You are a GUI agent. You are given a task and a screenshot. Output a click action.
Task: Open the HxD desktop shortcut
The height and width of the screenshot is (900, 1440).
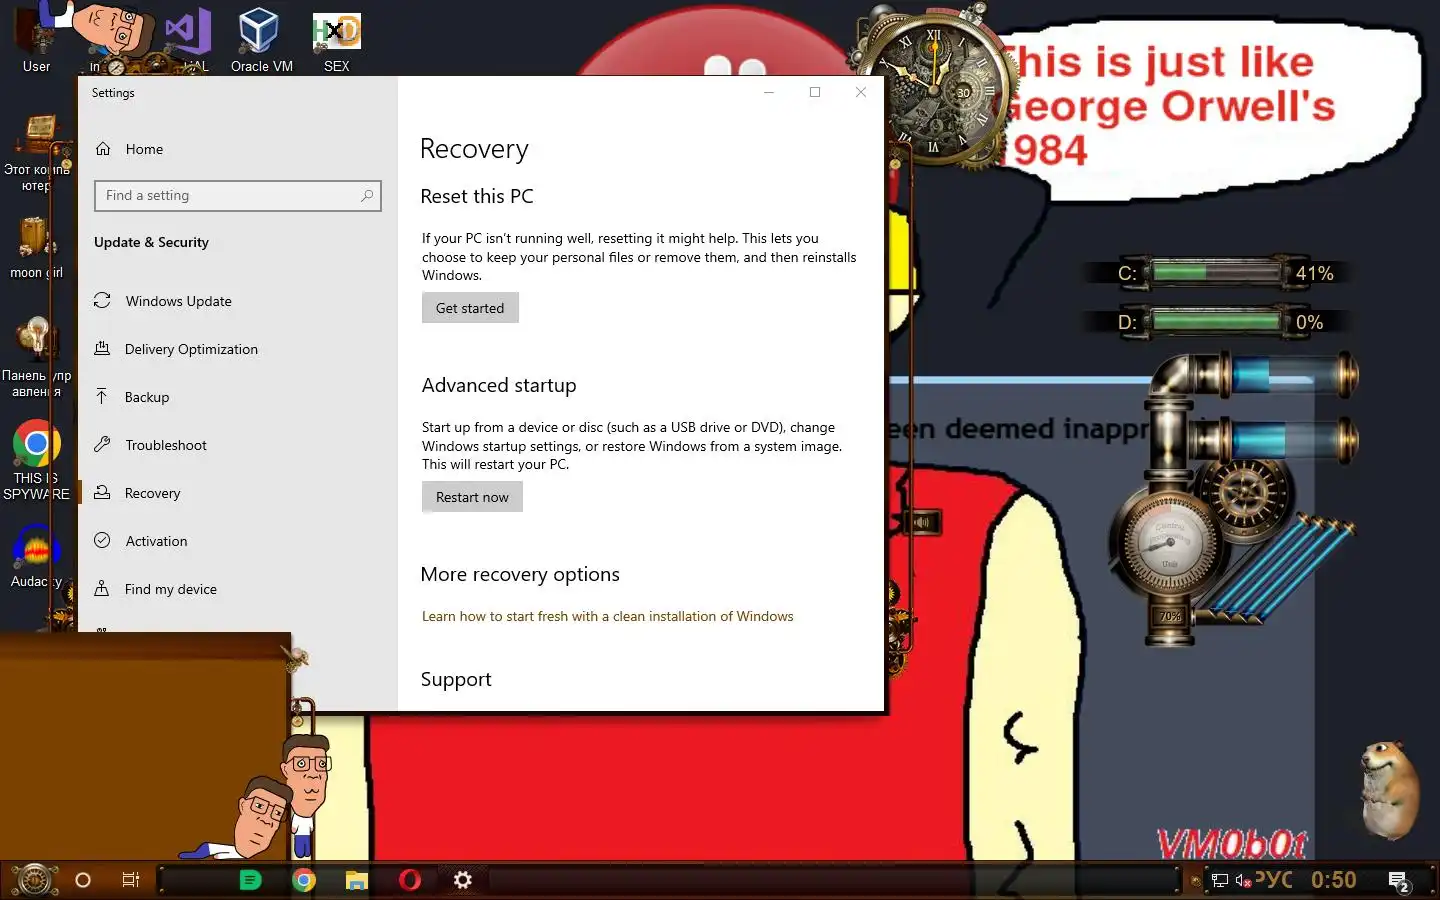337,40
